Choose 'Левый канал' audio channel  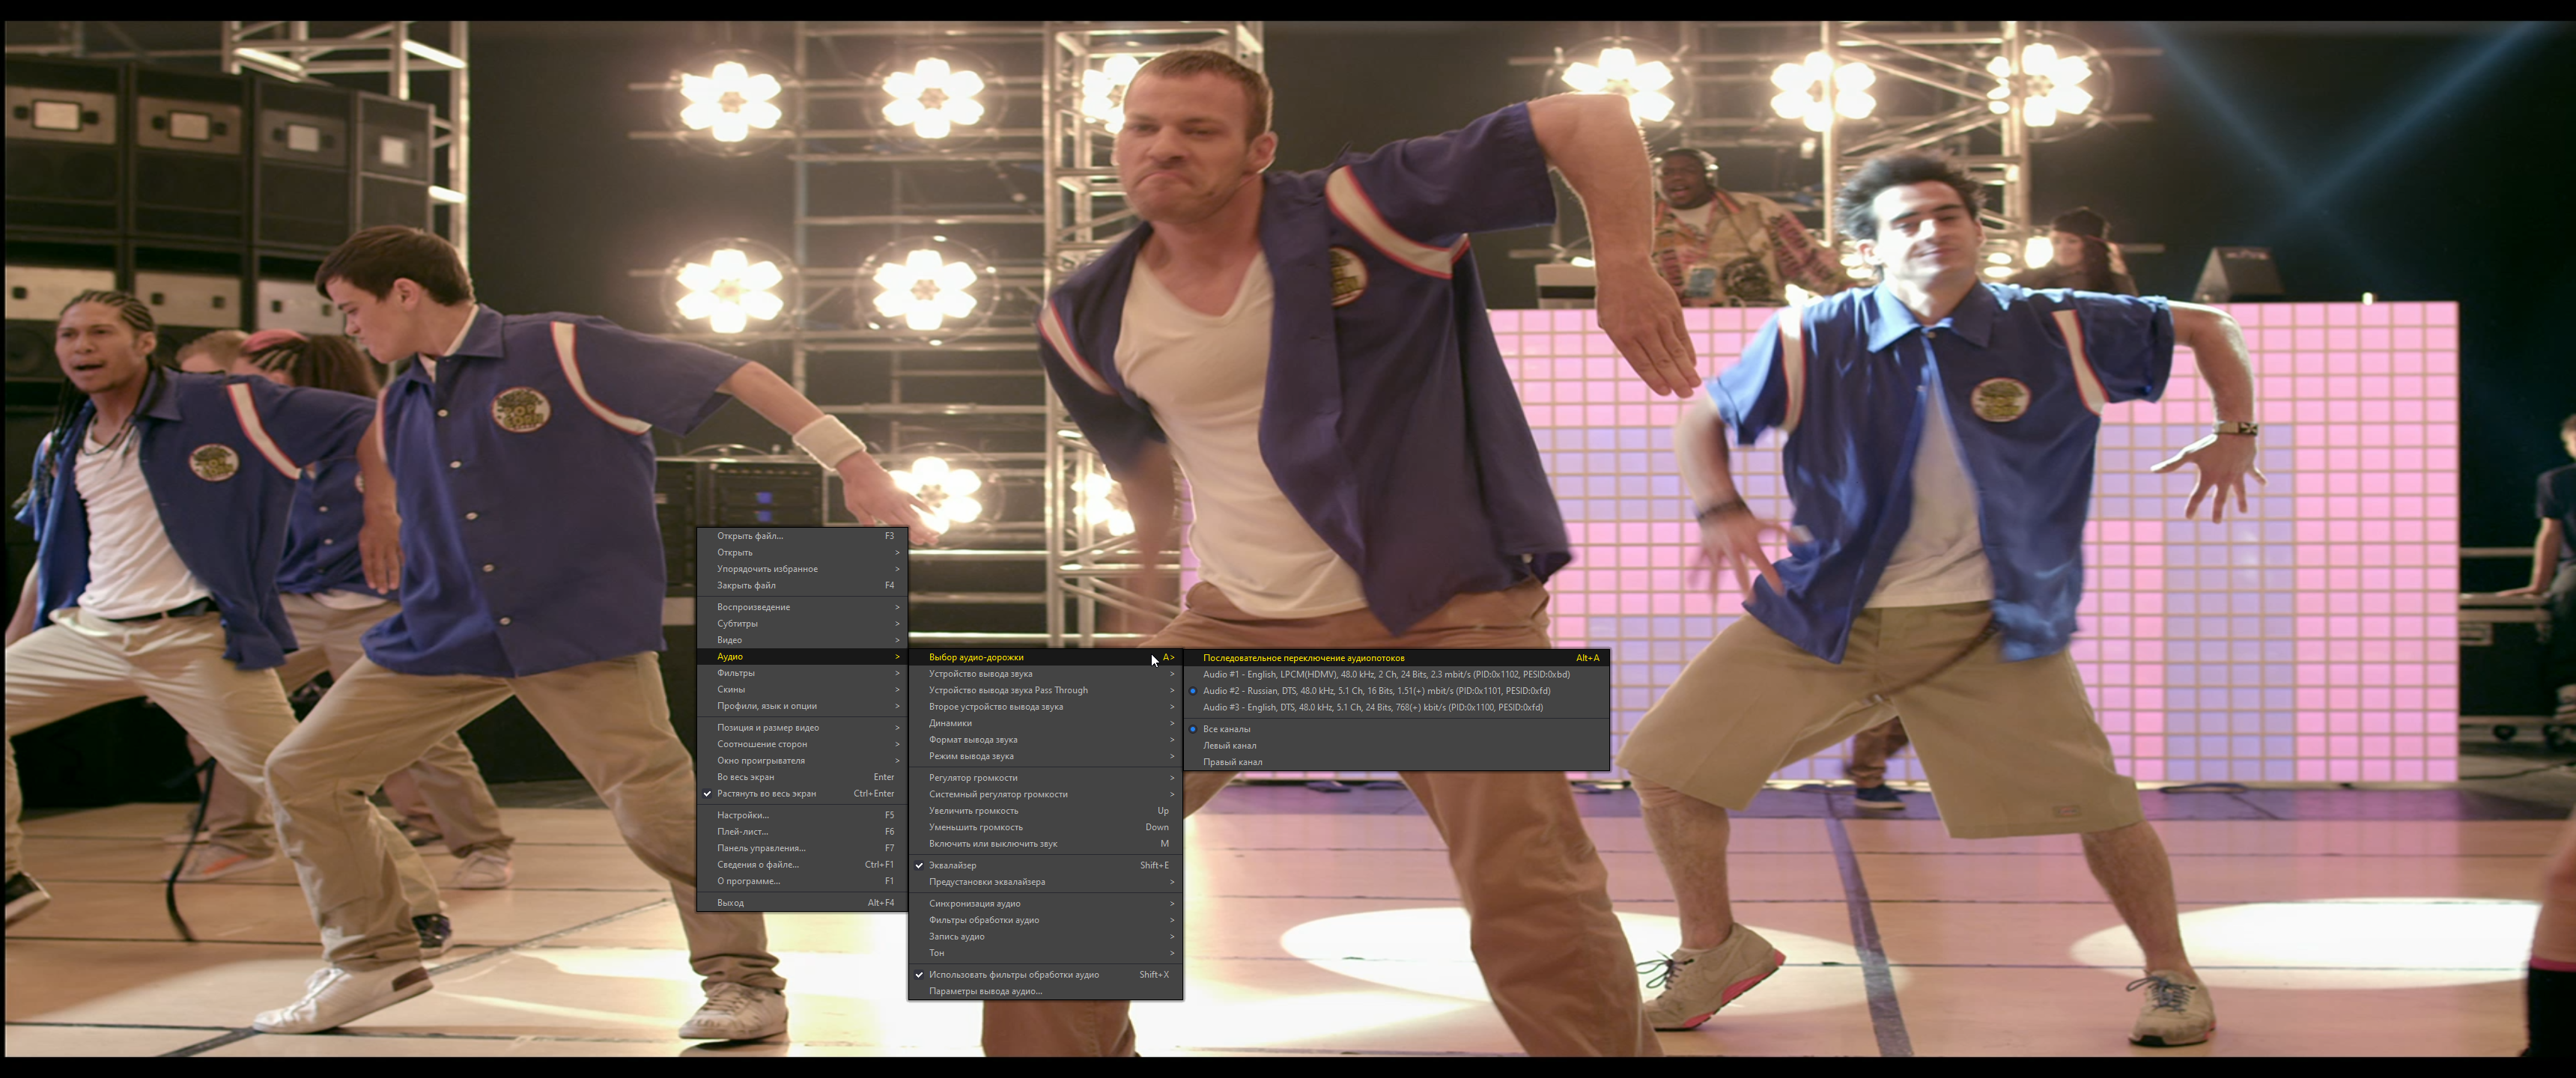[x=1229, y=745]
